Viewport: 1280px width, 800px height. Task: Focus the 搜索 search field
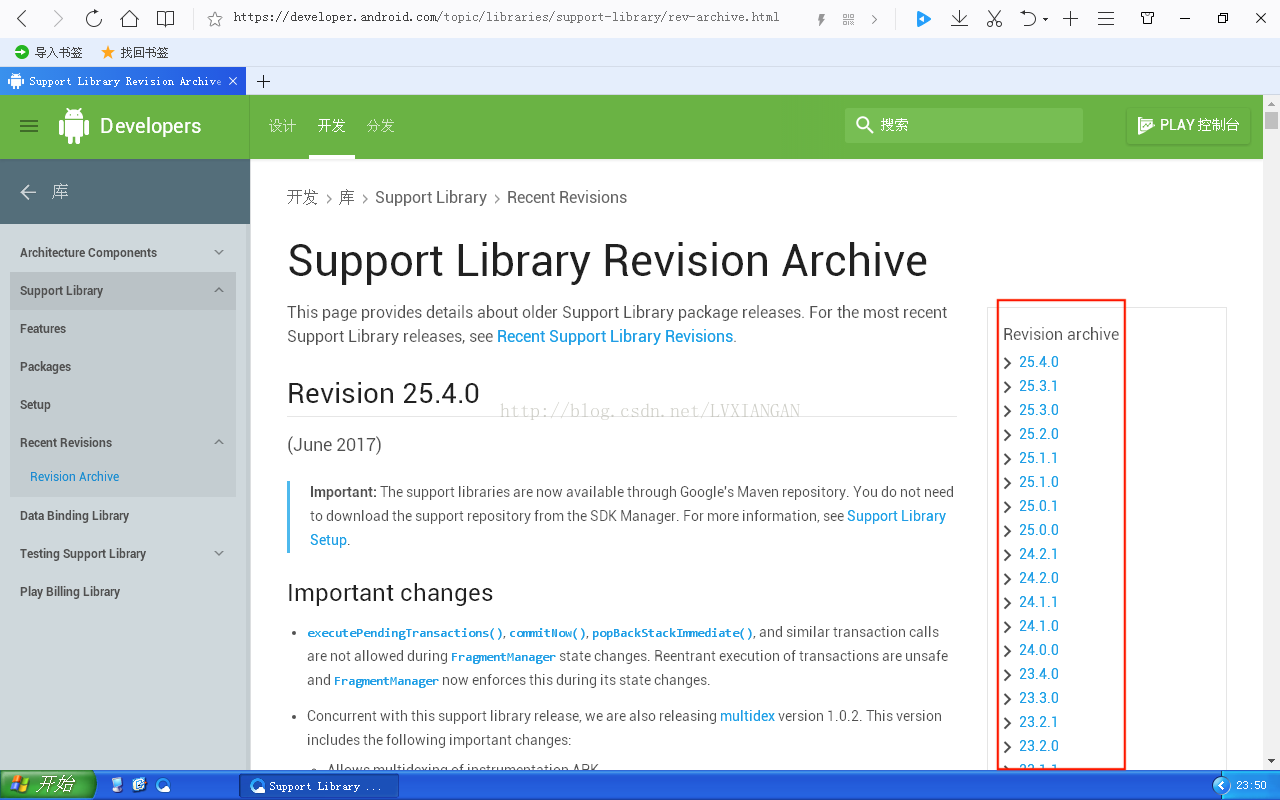coord(964,125)
